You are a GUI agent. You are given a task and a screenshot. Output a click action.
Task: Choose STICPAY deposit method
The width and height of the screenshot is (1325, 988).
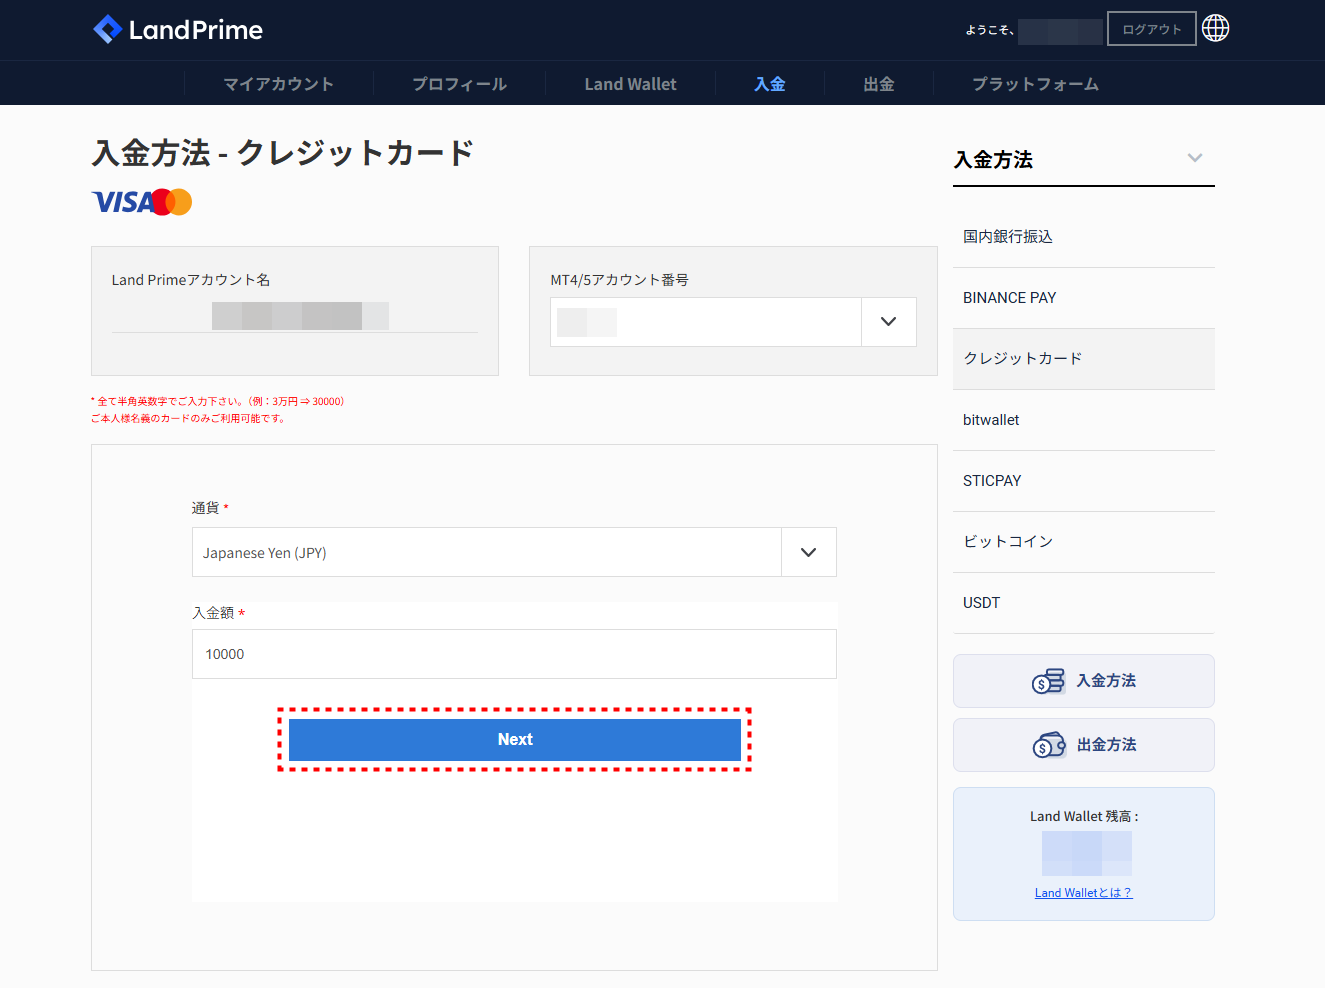pyautogui.click(x=1084, y=481)
